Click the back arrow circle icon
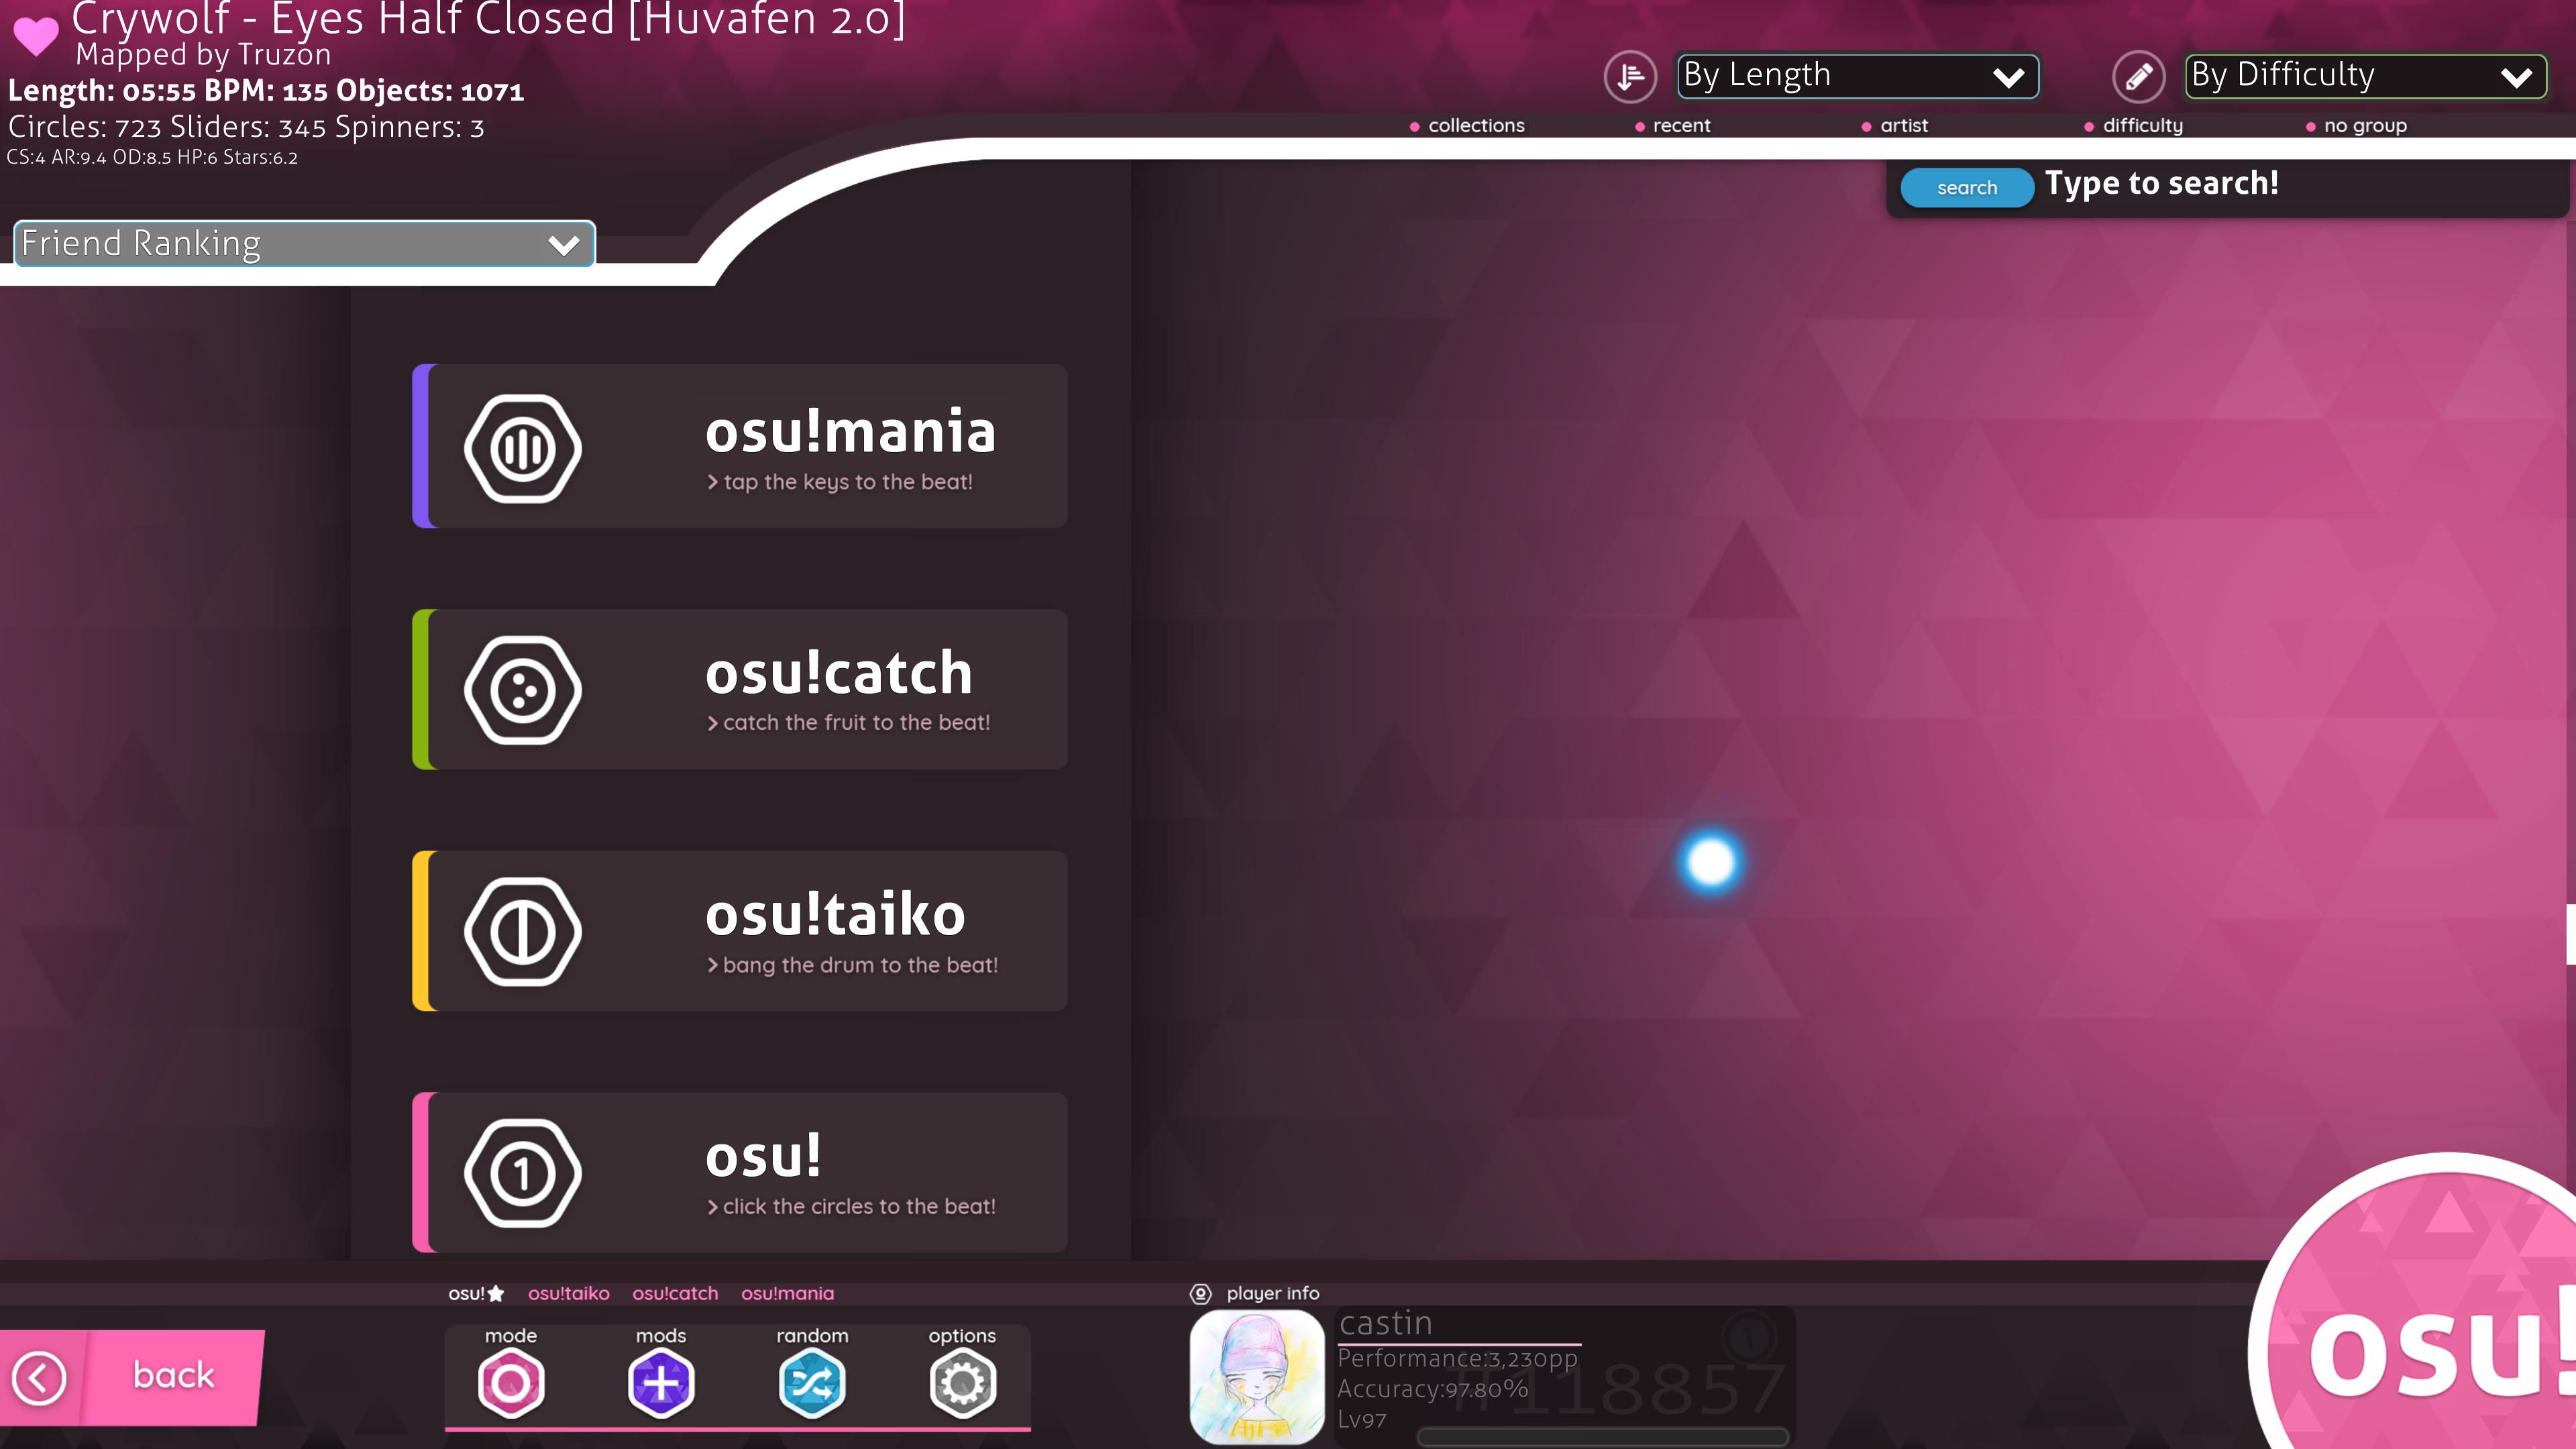 39,1378
